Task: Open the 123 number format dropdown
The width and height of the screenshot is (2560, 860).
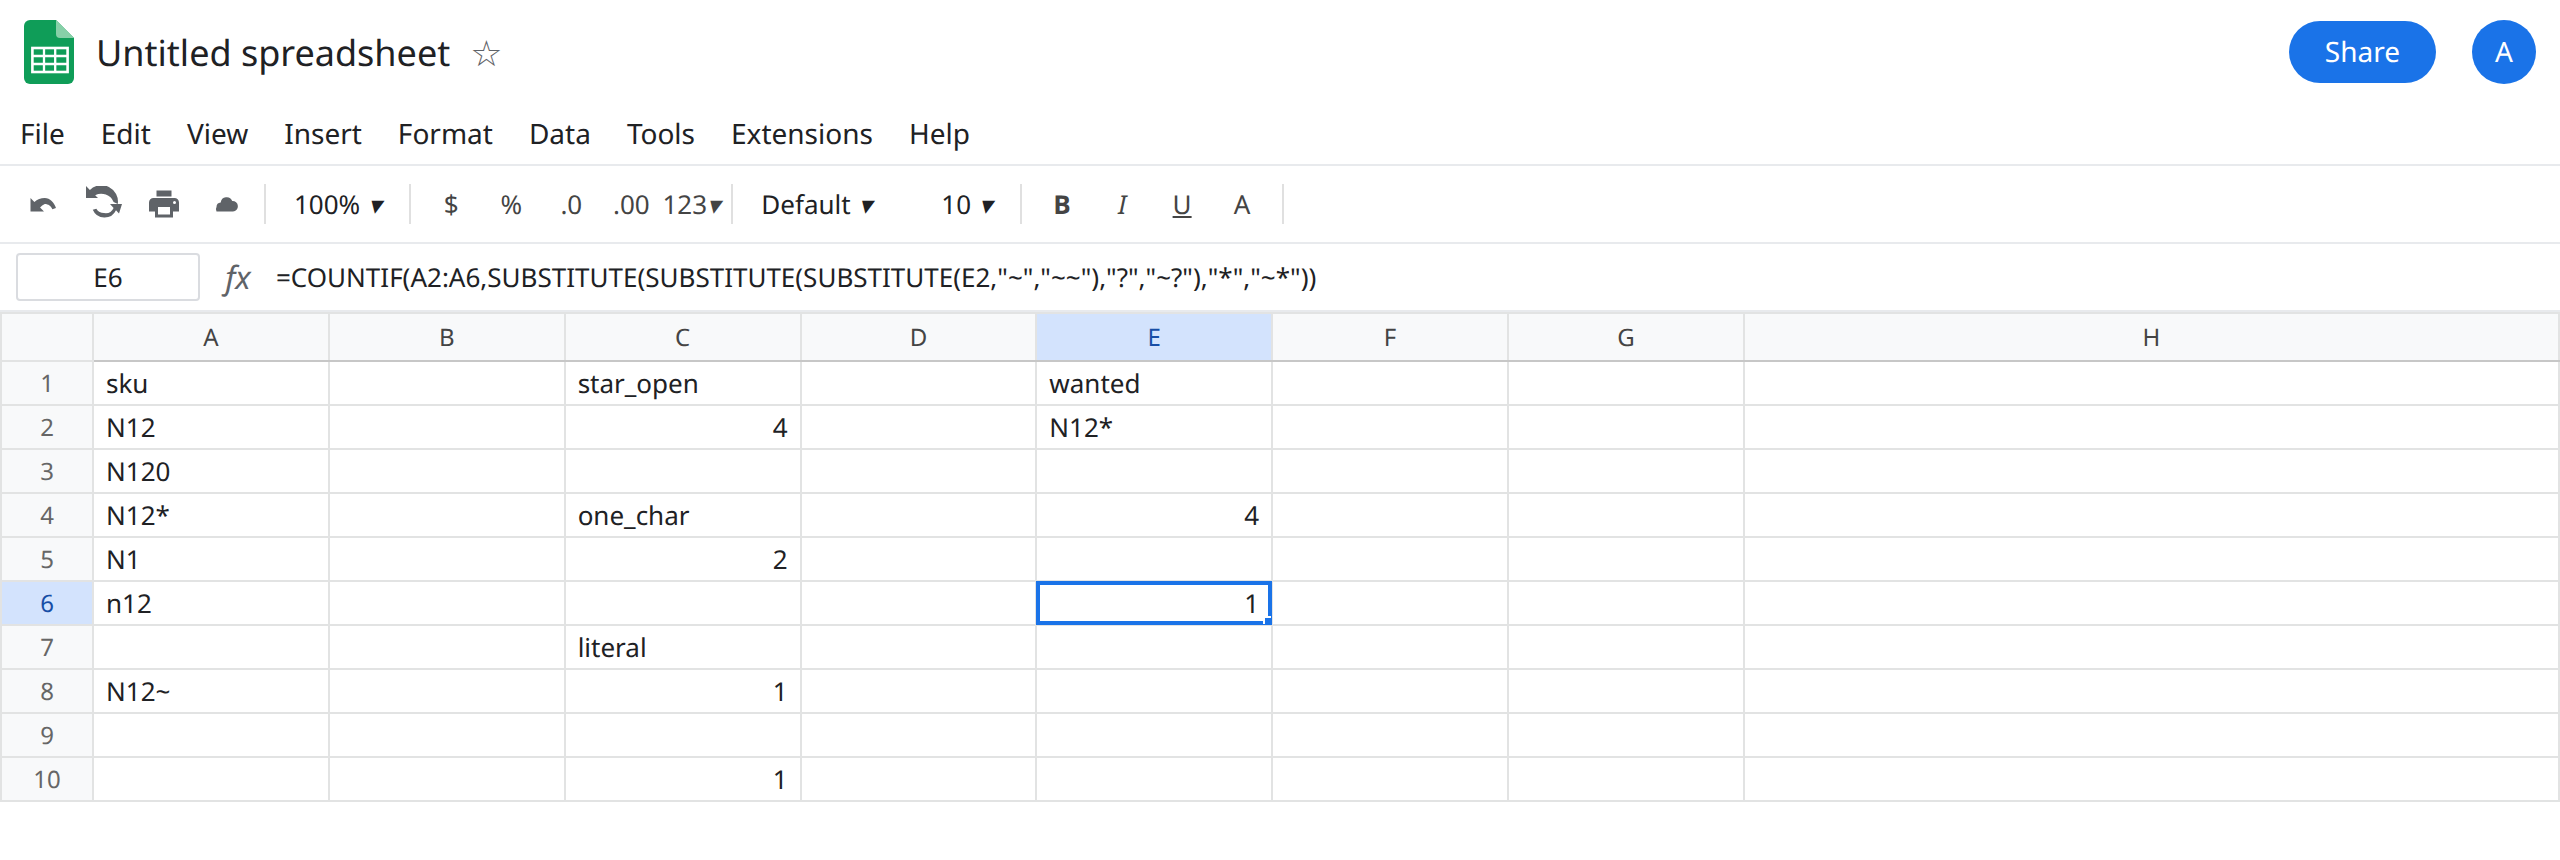Action: [692, 205]
